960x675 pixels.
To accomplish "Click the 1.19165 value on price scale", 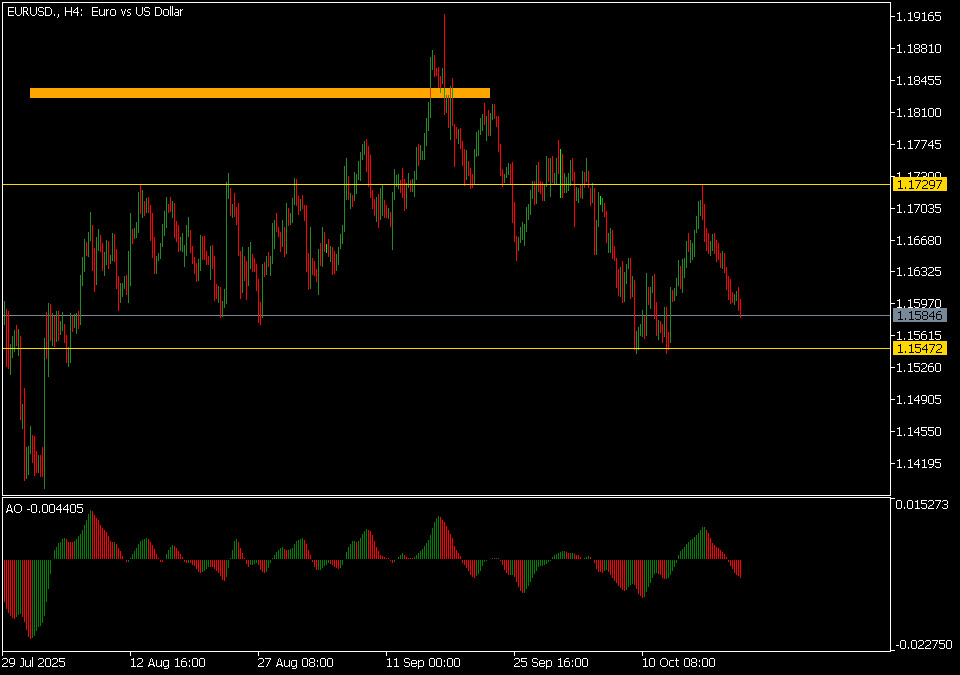I will 918,17.
